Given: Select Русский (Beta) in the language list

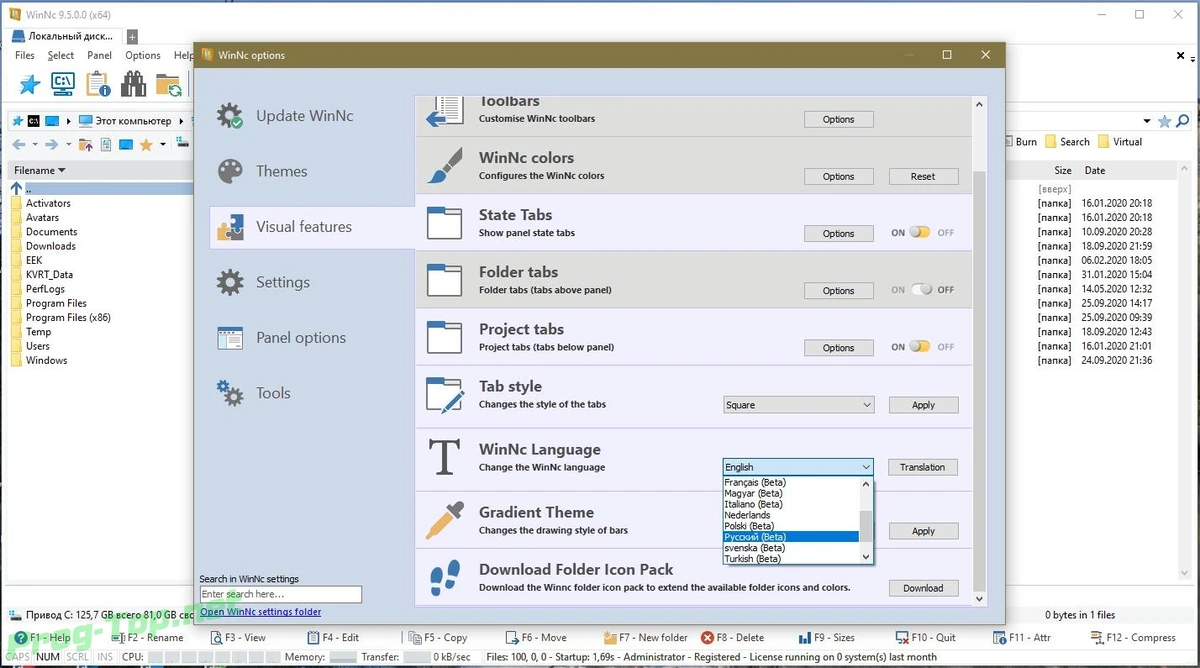Looking at the screenshot, I should 791,537.
